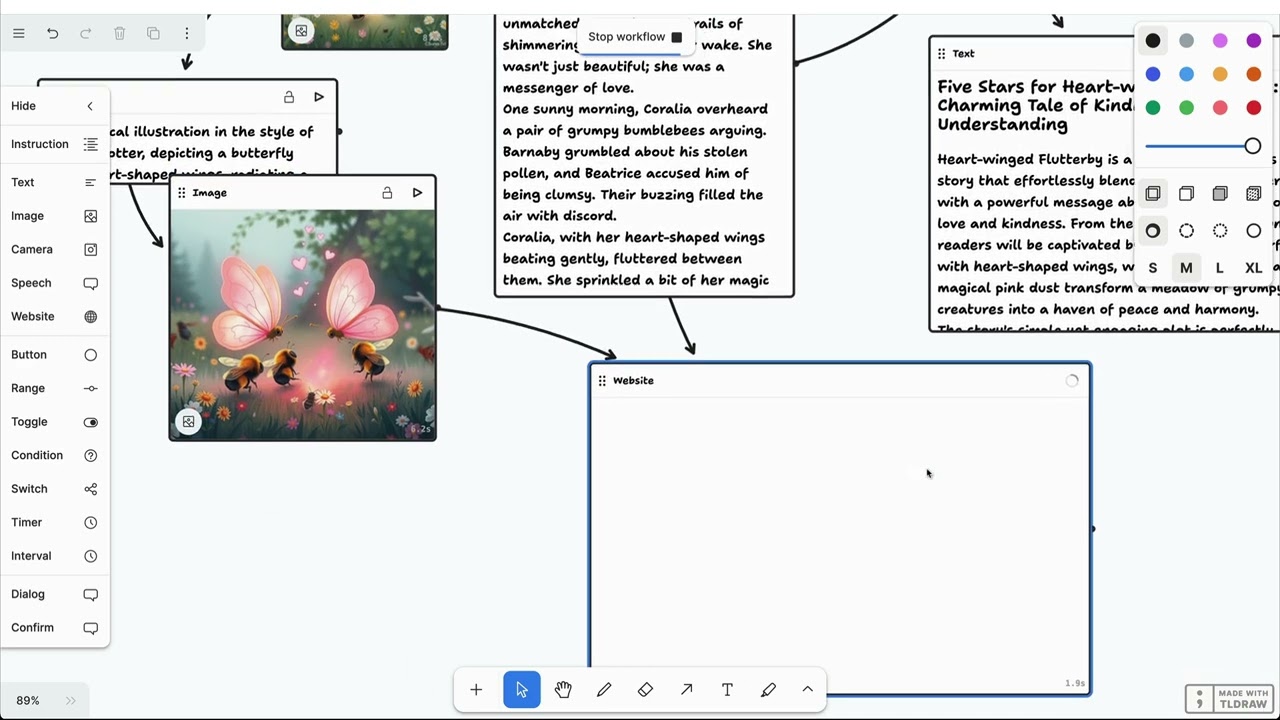Insert a Switch node
The width and height of the screenshot is (1280, 720).
click(x=55, y=489)
